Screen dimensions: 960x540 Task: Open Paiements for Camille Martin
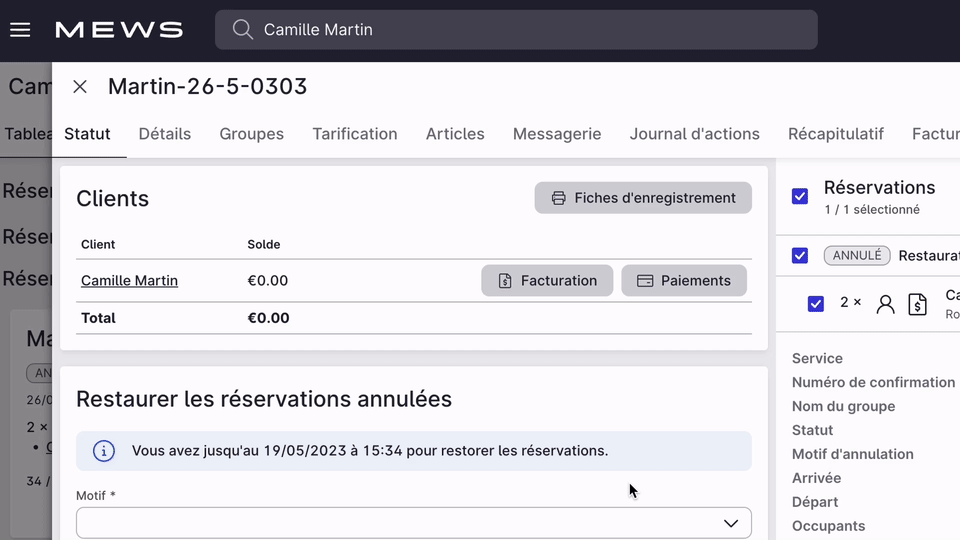[x=685, y=281]
